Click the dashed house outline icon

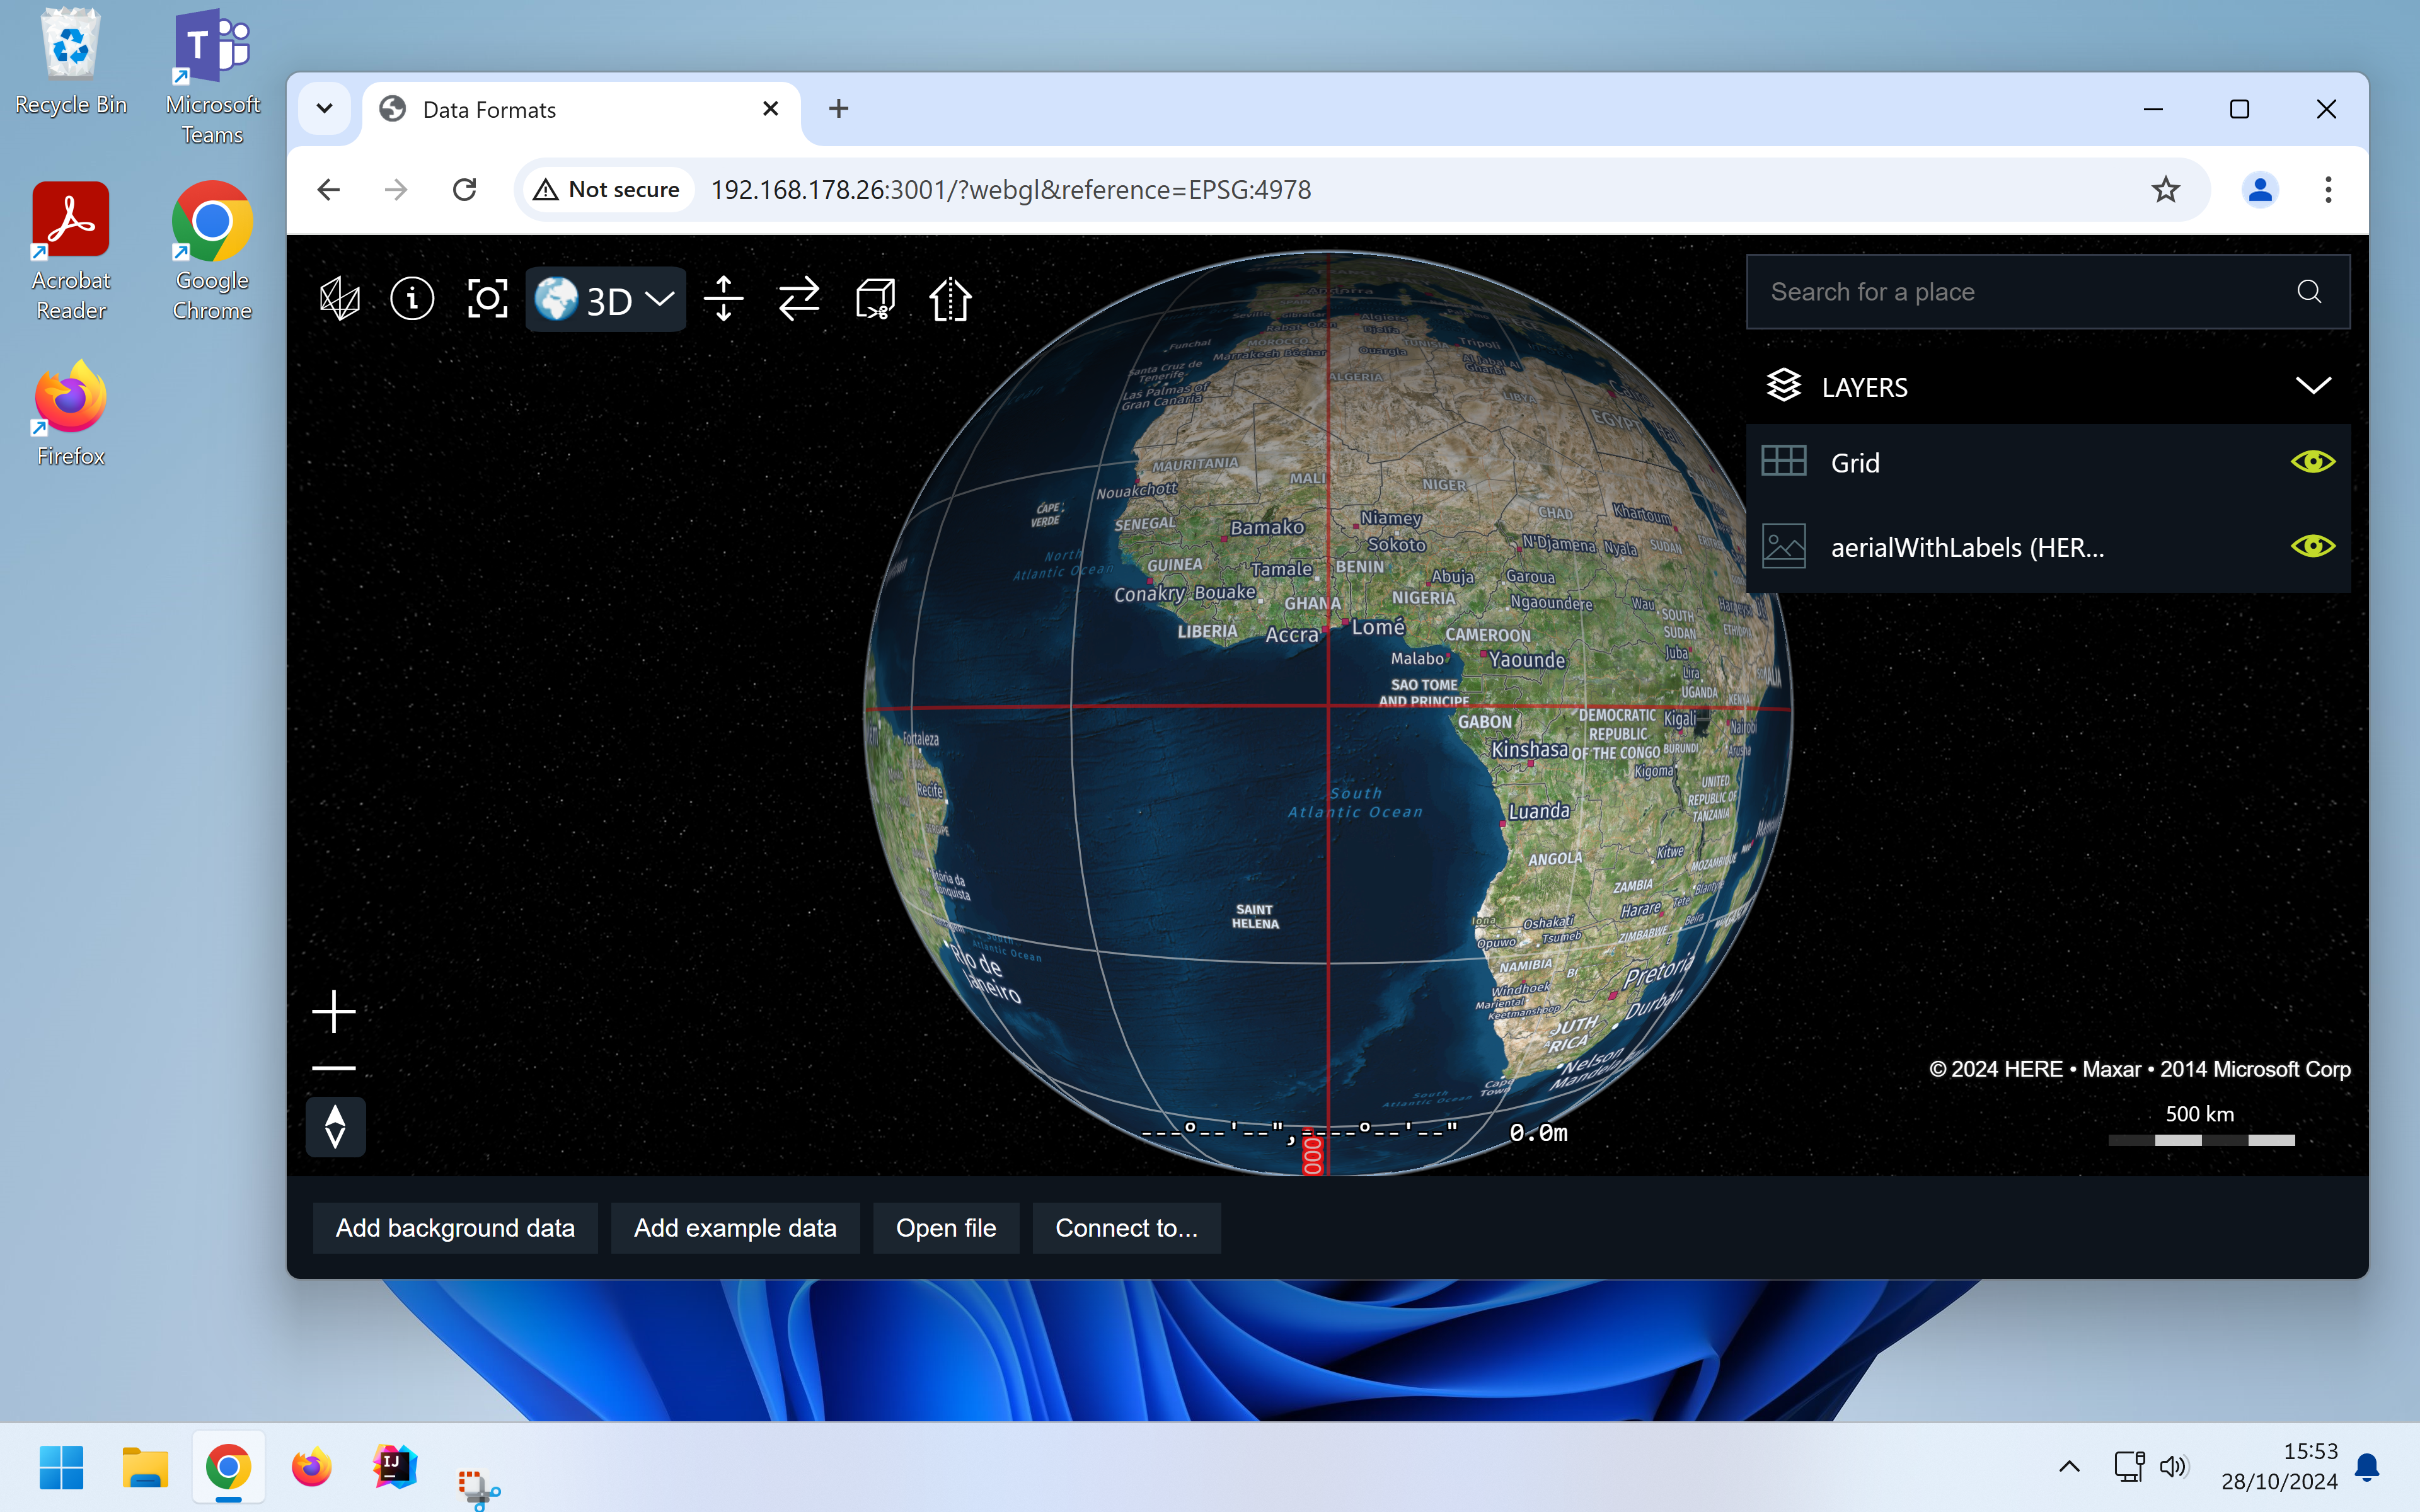click(x=950, y=298)
